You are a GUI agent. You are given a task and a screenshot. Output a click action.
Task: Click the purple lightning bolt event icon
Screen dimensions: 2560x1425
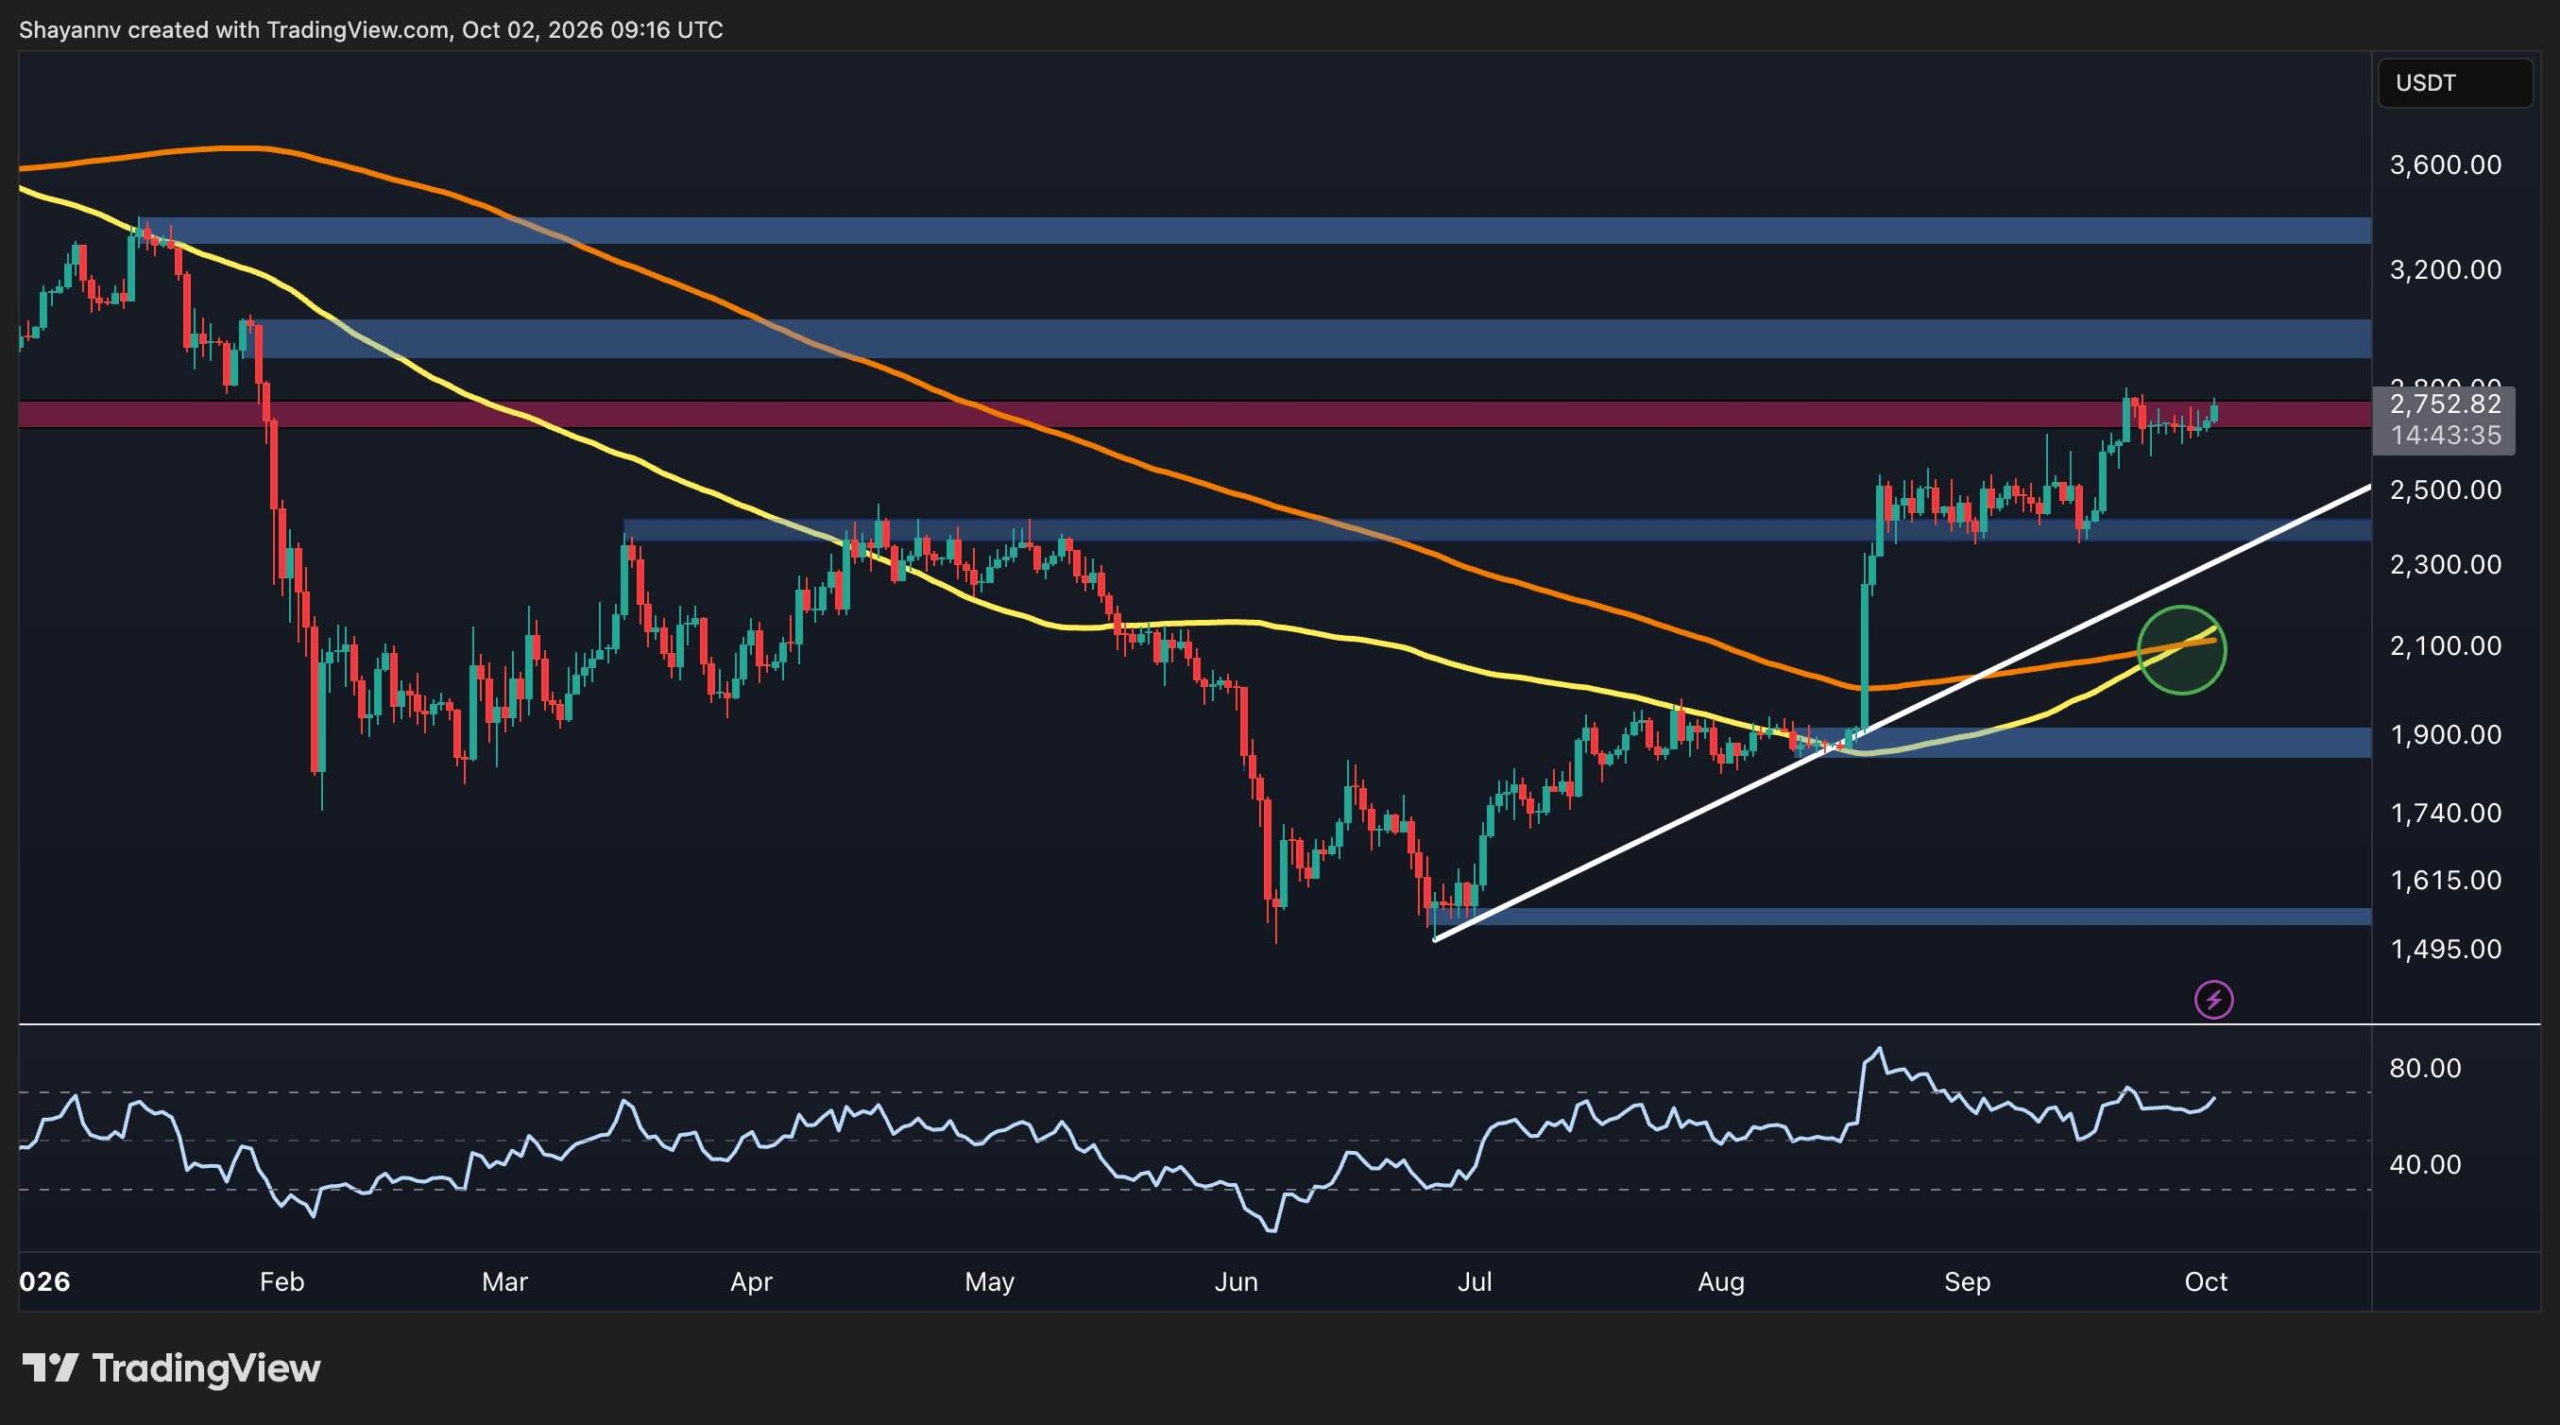point(2213,999)
